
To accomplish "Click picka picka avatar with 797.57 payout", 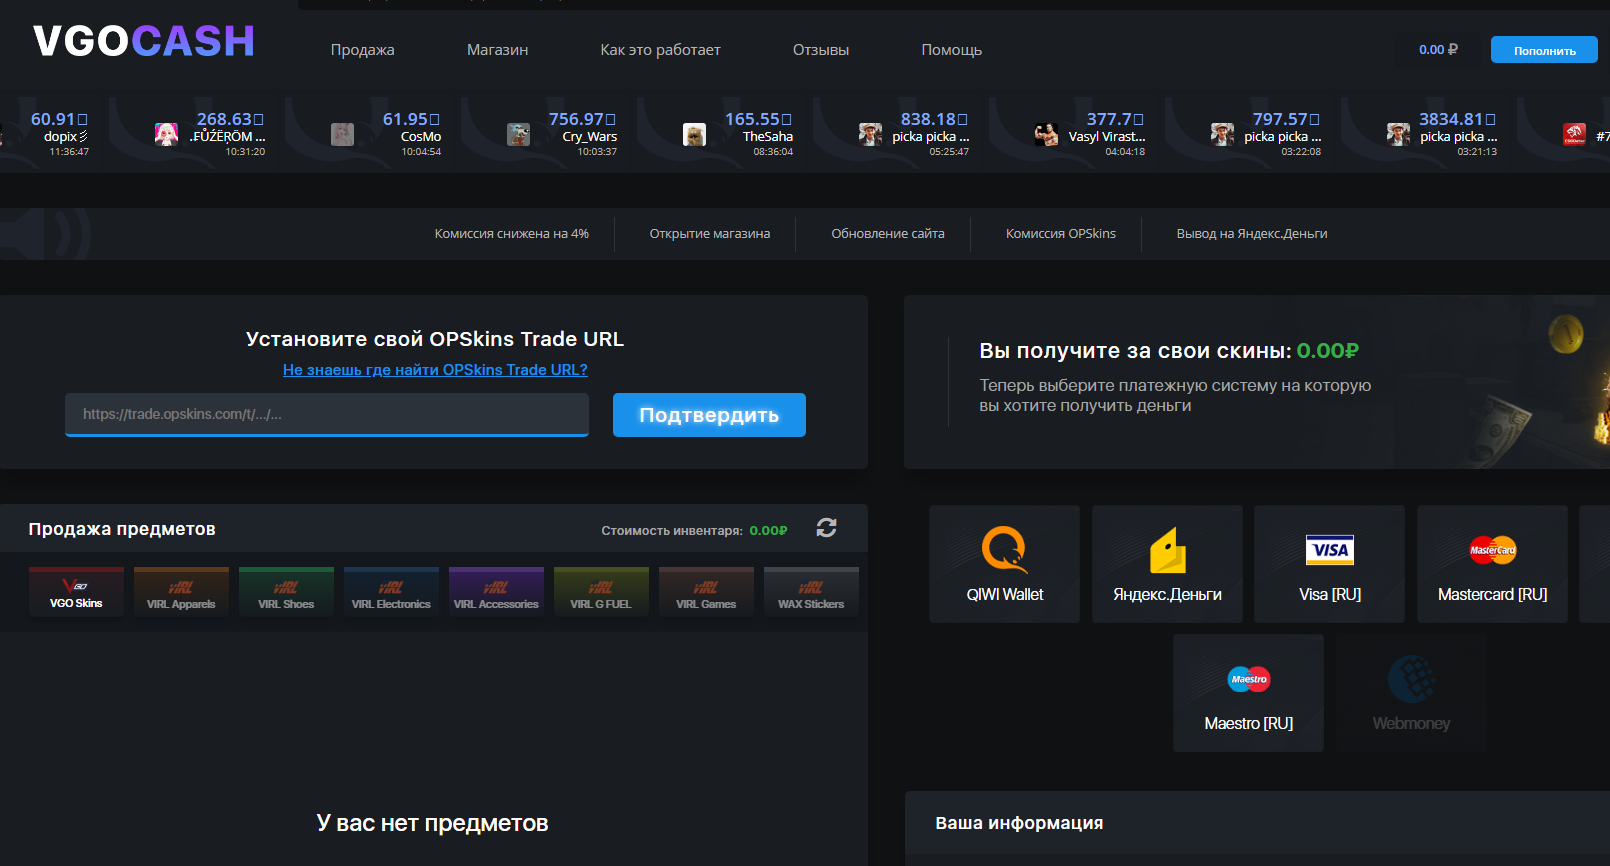I will [1222, 134].
